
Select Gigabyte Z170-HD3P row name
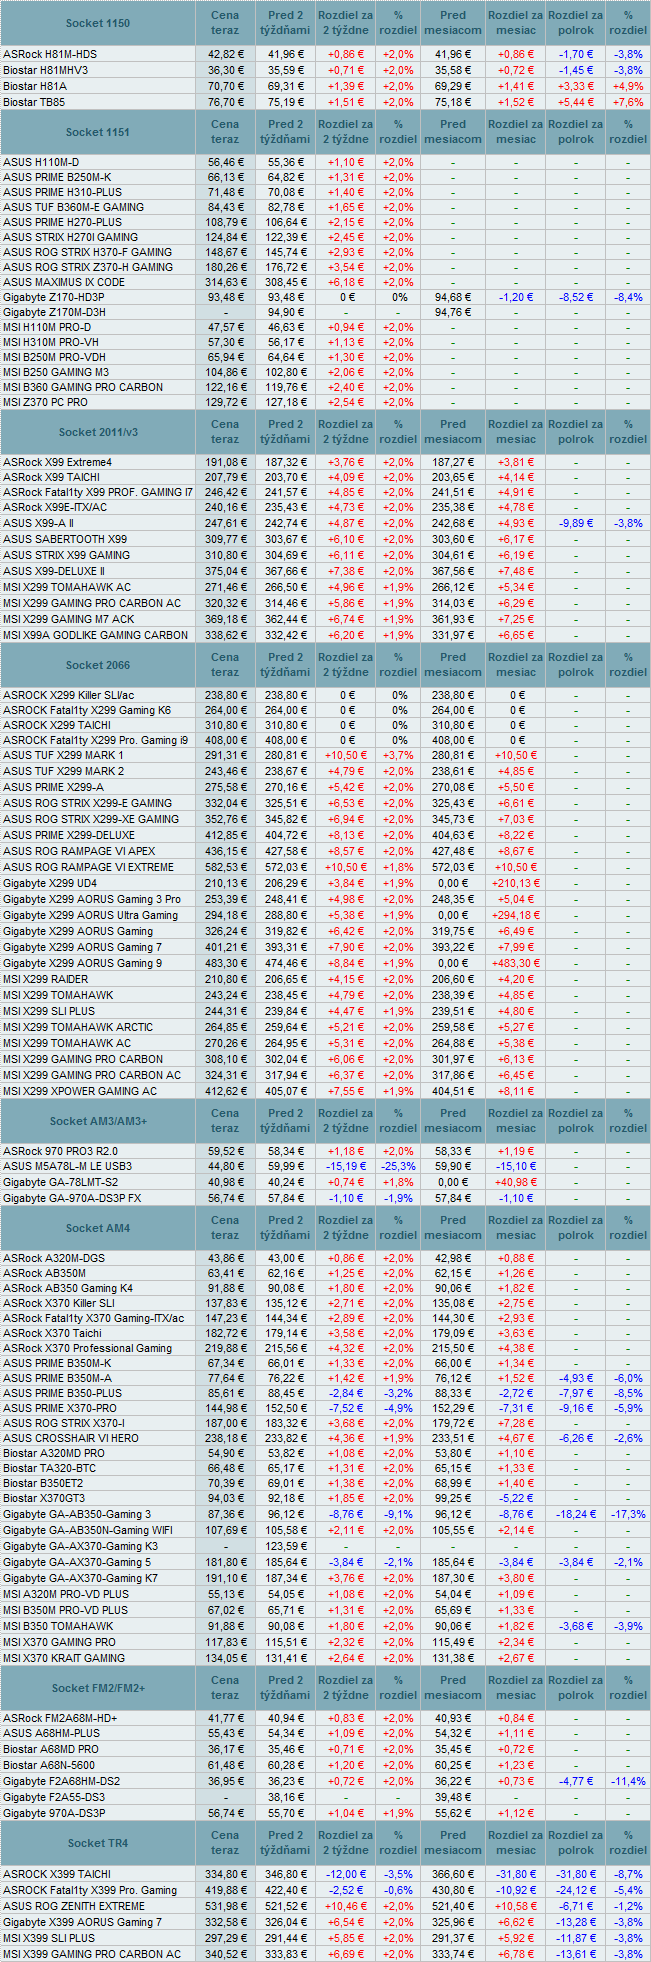tap(53, 297)
